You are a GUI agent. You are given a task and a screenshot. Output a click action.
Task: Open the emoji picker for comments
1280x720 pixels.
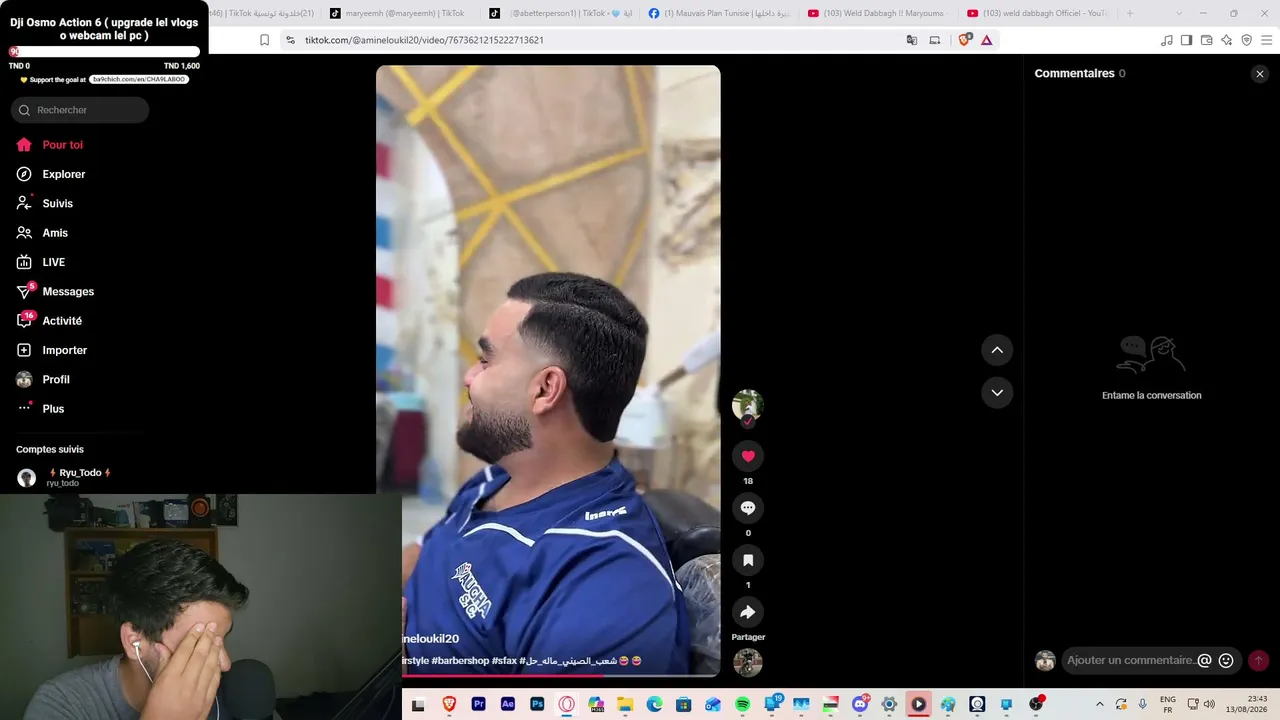click(1226, 660)
